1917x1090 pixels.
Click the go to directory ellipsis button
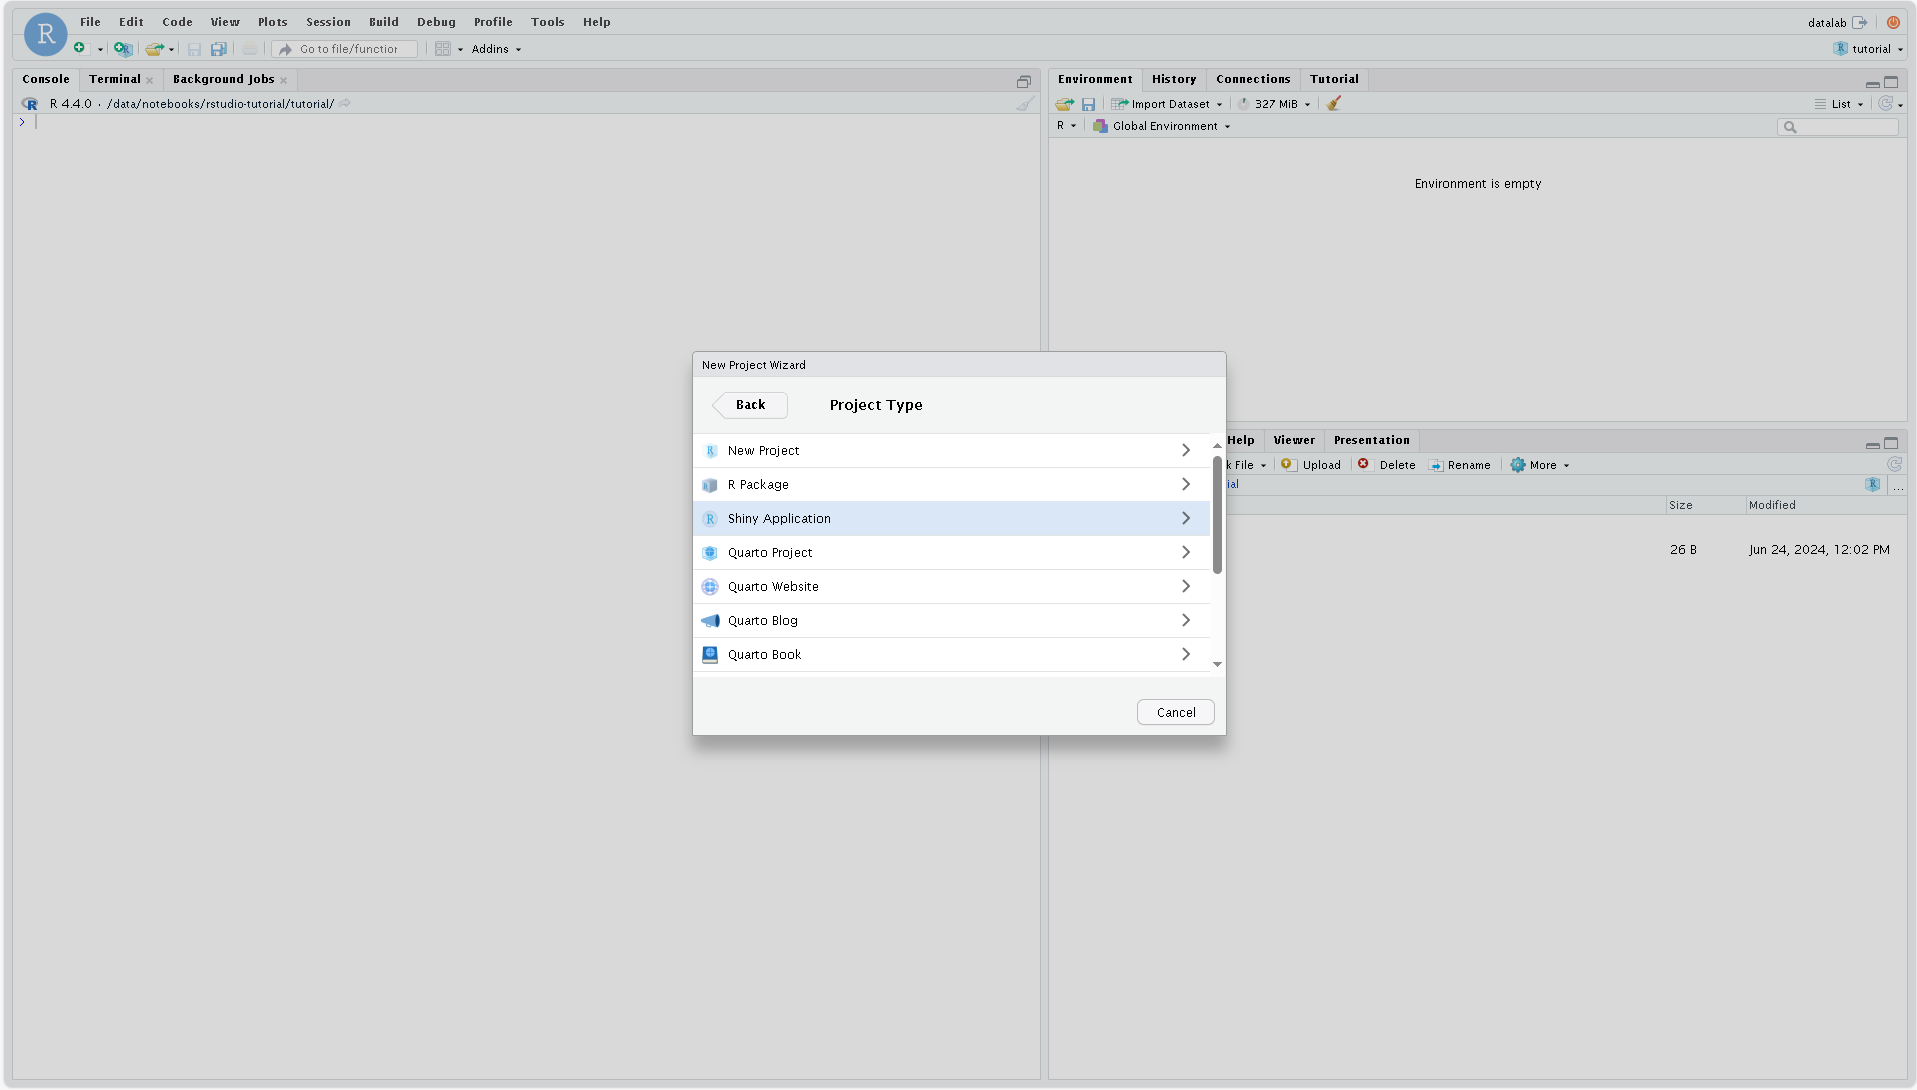coord(1897,485)
